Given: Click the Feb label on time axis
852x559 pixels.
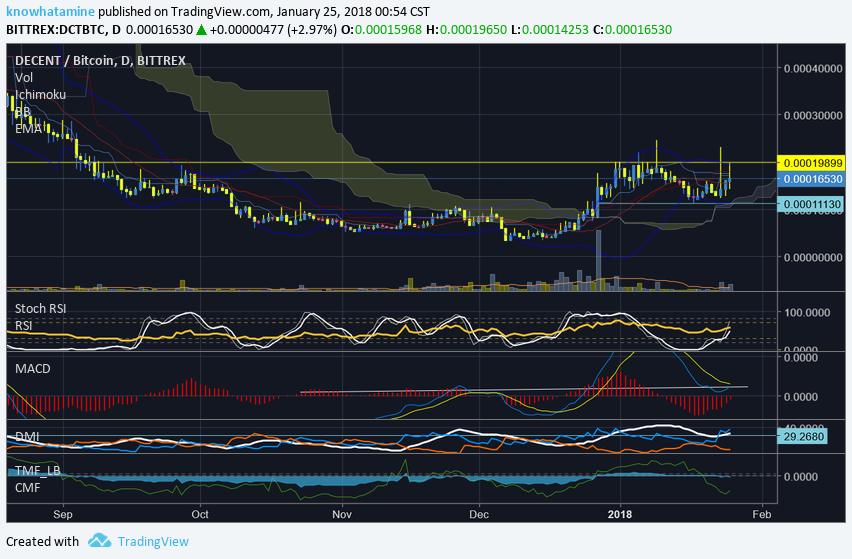Looking at the screenshot, I should (762, 514).
